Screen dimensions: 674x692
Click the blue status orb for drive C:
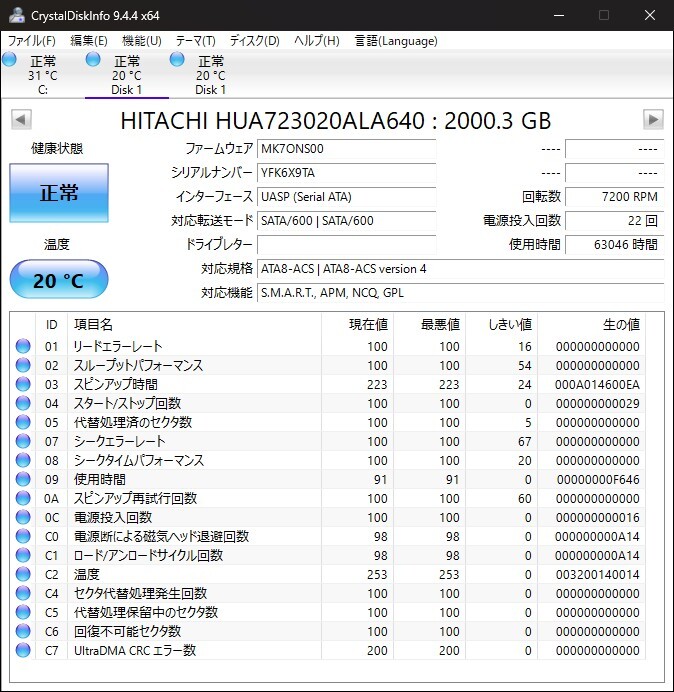[x=9, y=59]
